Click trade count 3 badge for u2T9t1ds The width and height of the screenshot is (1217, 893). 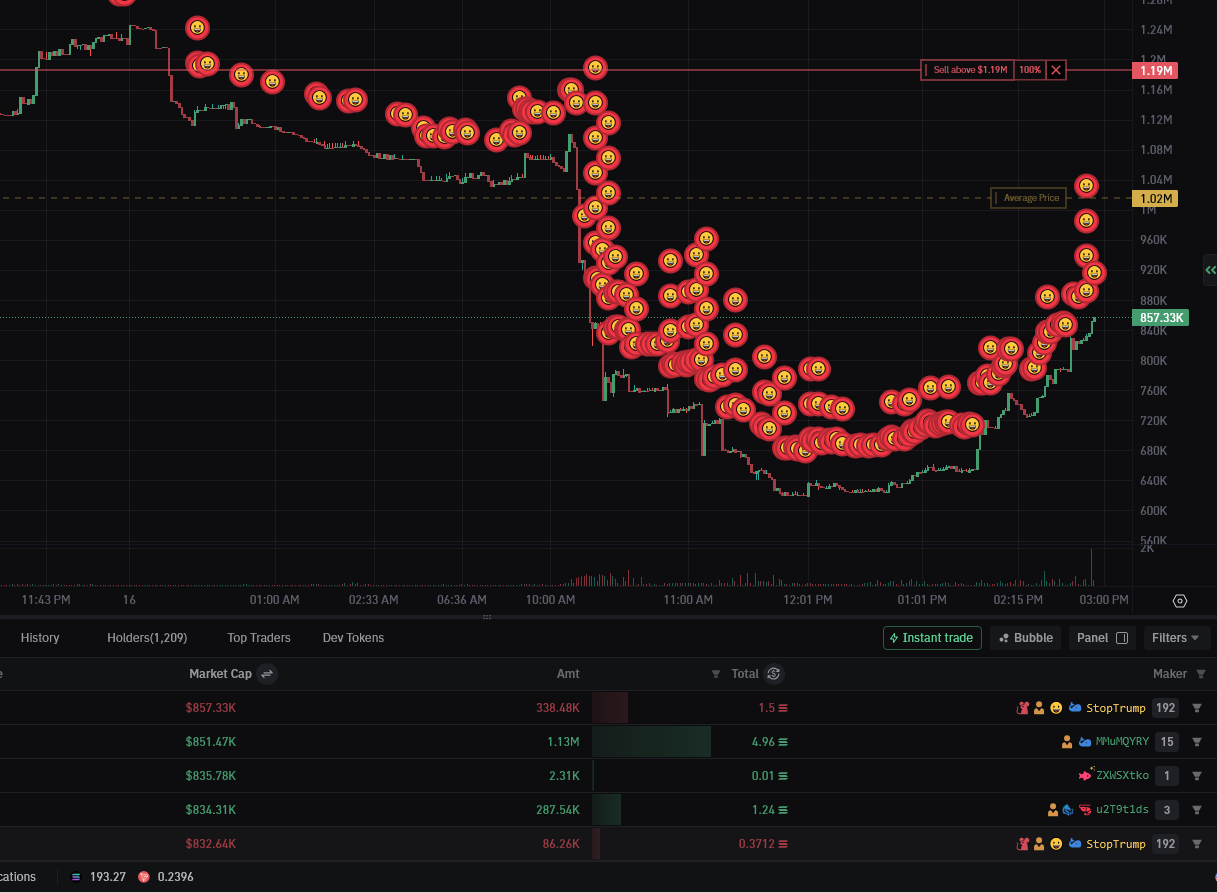coord(1167,810)
